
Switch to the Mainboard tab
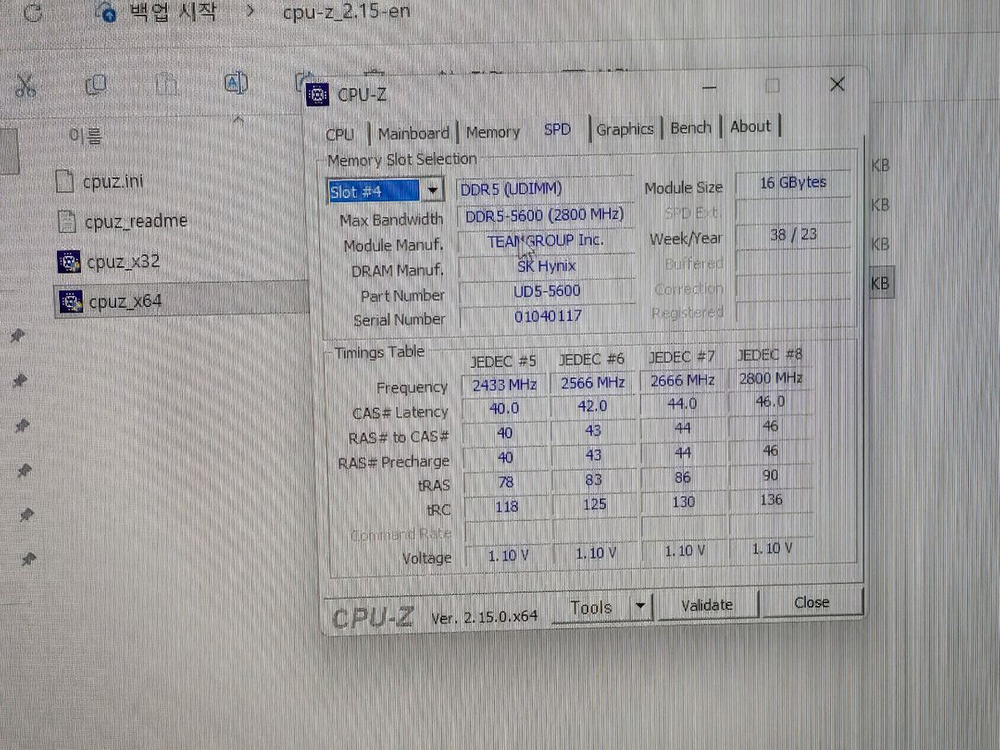click(414, 132)
